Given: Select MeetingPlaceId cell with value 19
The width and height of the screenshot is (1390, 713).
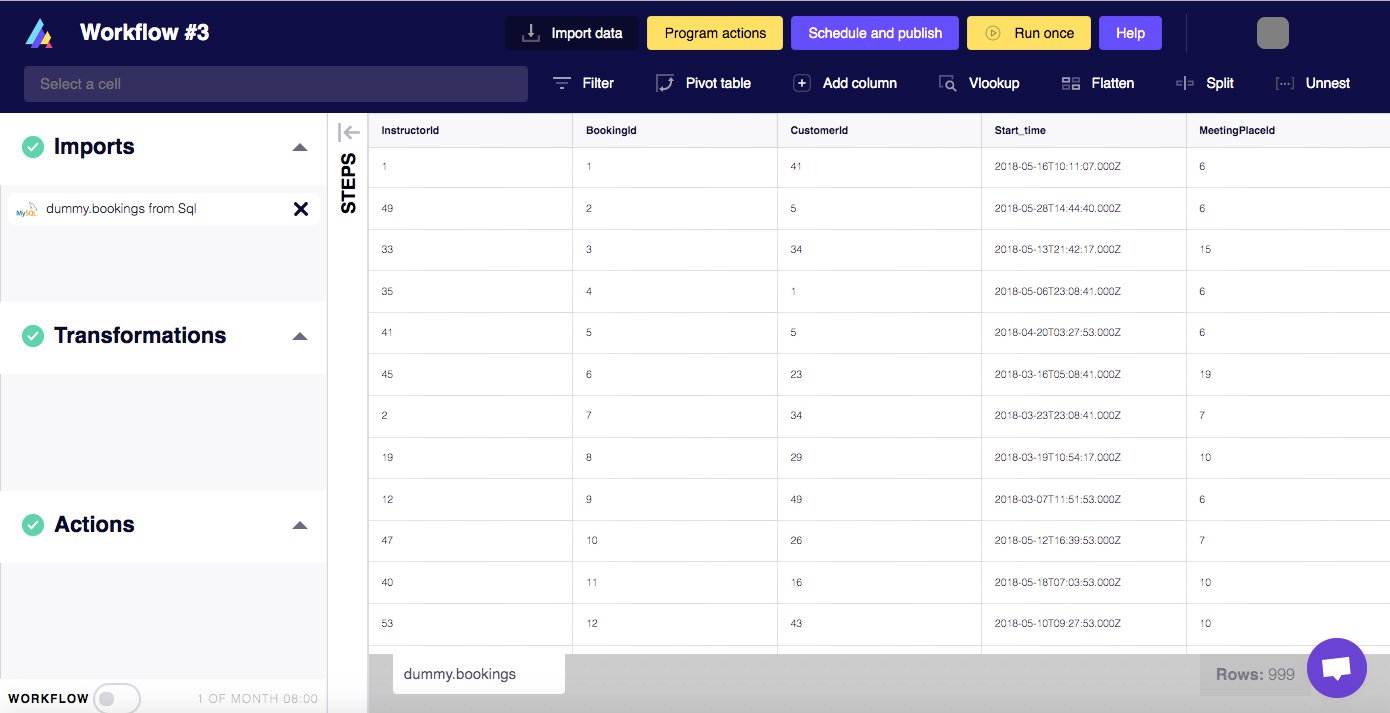Looking at the screenshot, I should pos(1288,375).
